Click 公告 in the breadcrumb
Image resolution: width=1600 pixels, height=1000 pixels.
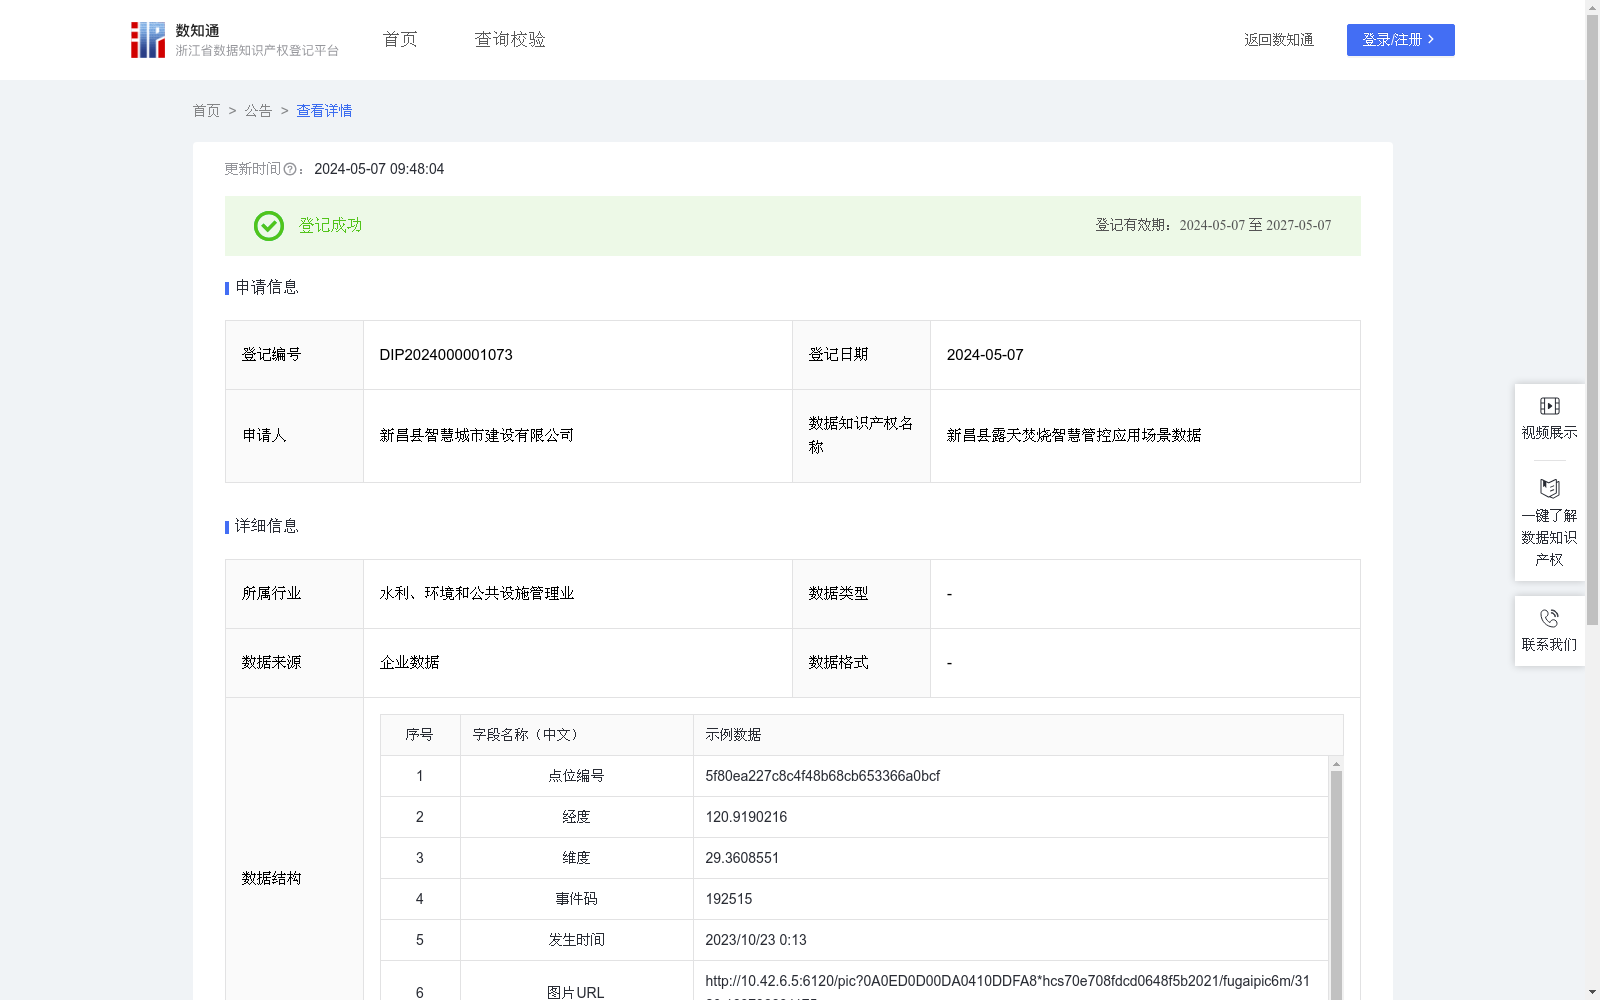[x=258, y=111]
